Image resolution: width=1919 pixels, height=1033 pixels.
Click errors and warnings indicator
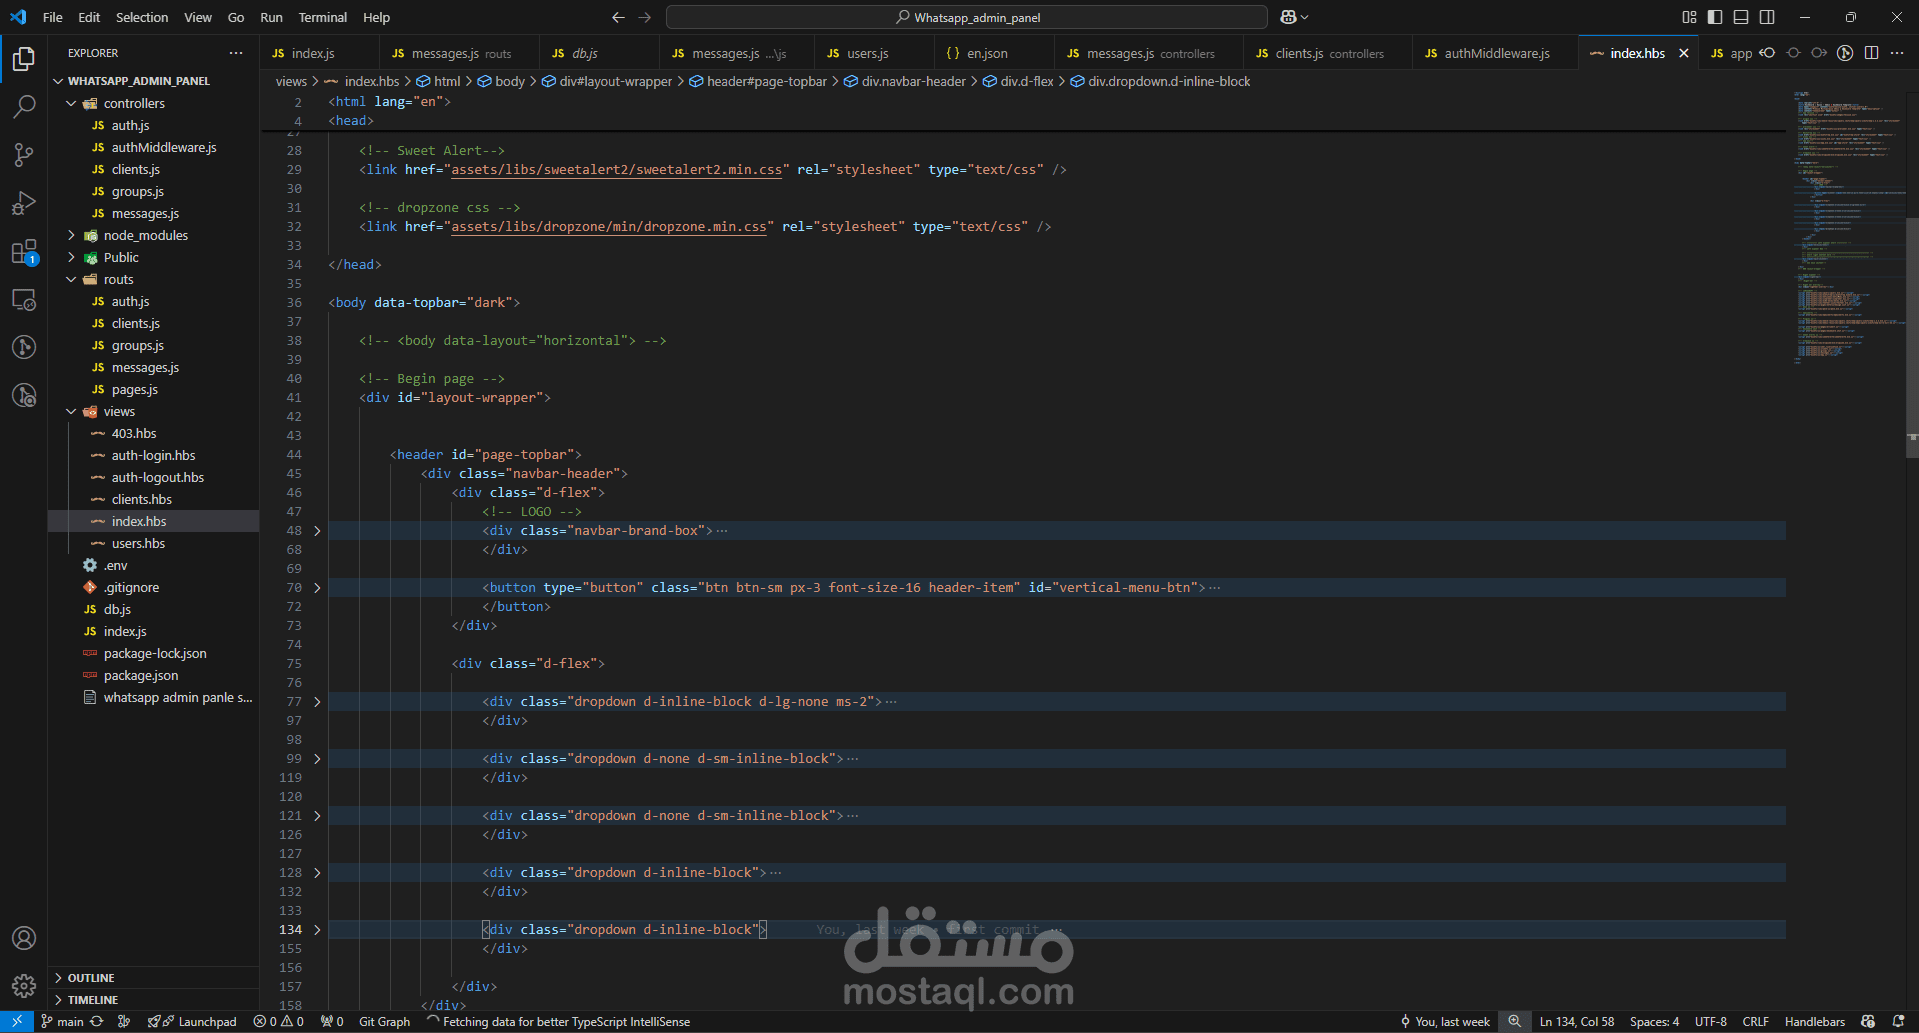(x=279, y=1021)
